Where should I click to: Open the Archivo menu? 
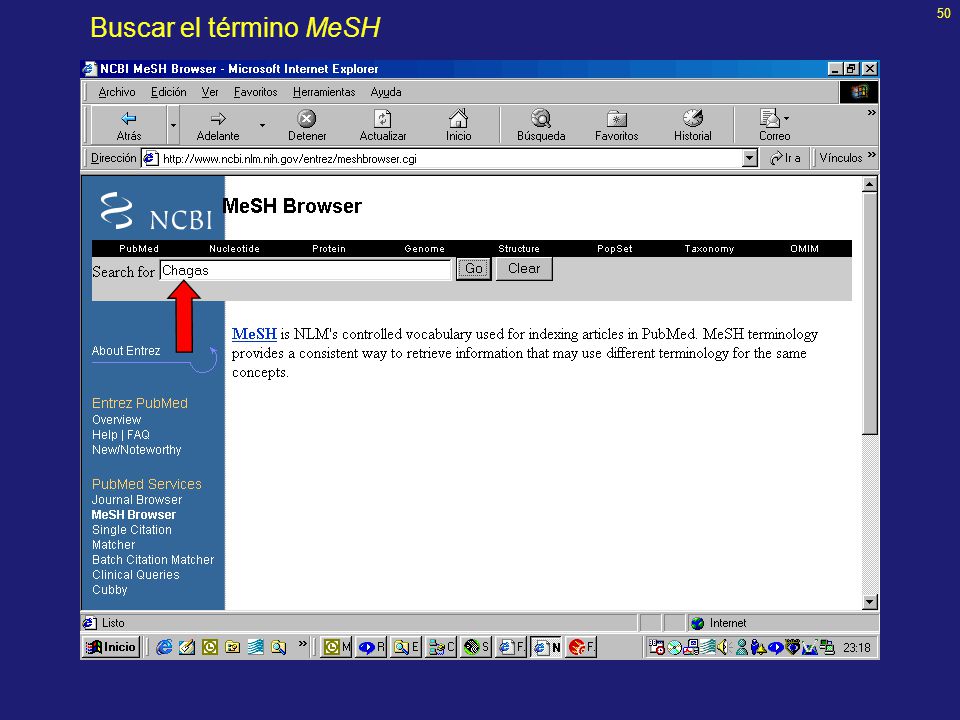point(116,92)
